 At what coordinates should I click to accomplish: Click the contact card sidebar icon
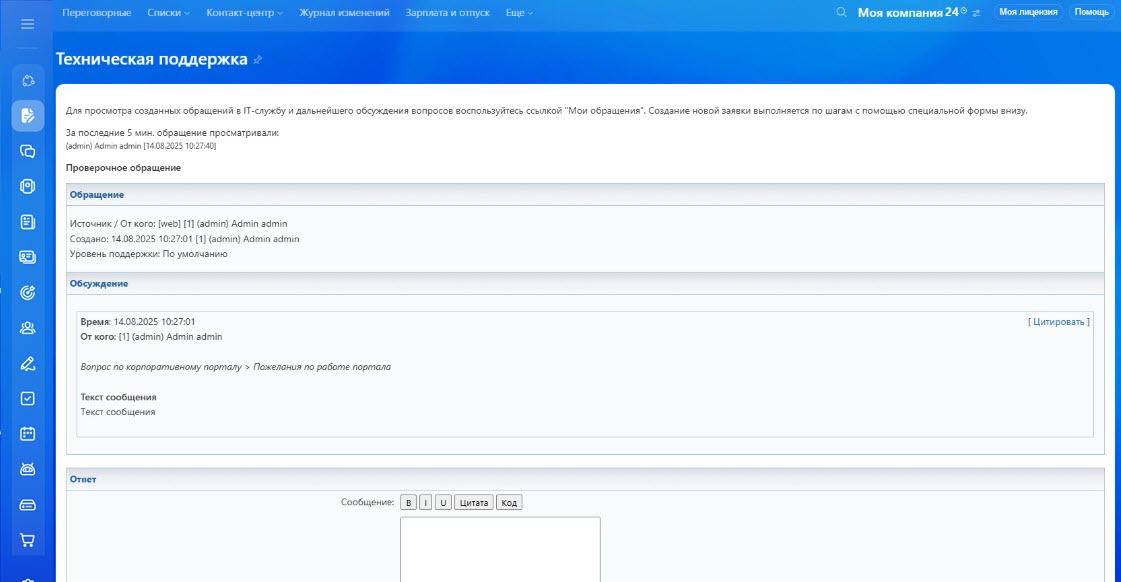(27, 257)
